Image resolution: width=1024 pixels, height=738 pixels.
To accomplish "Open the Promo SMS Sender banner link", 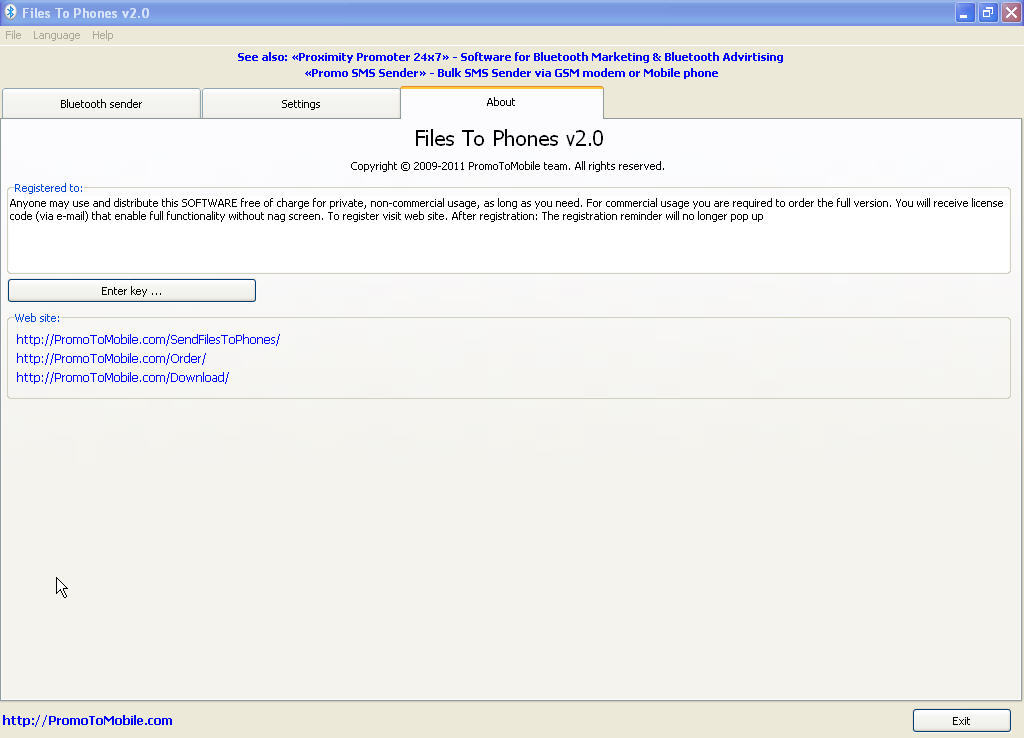I will (511, 73).
